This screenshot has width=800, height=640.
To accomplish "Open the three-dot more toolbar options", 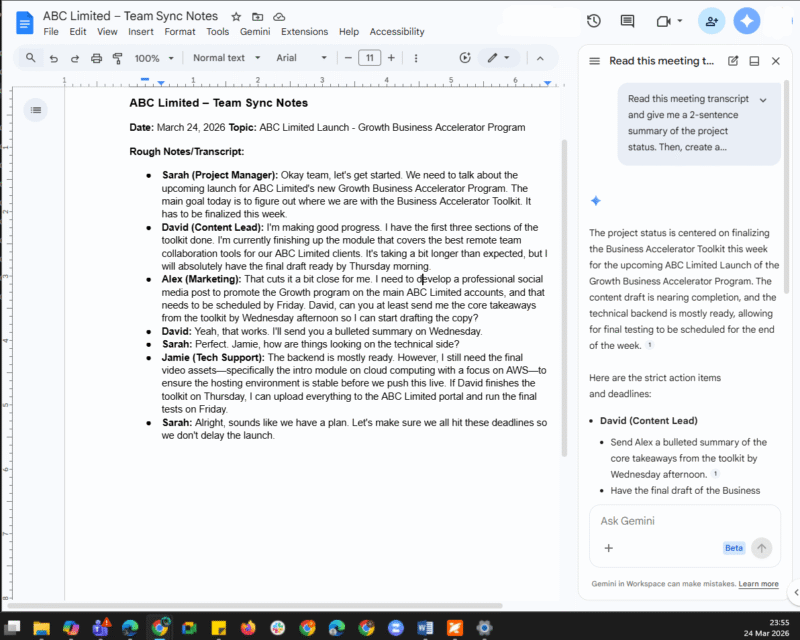I will coord(416,58).
